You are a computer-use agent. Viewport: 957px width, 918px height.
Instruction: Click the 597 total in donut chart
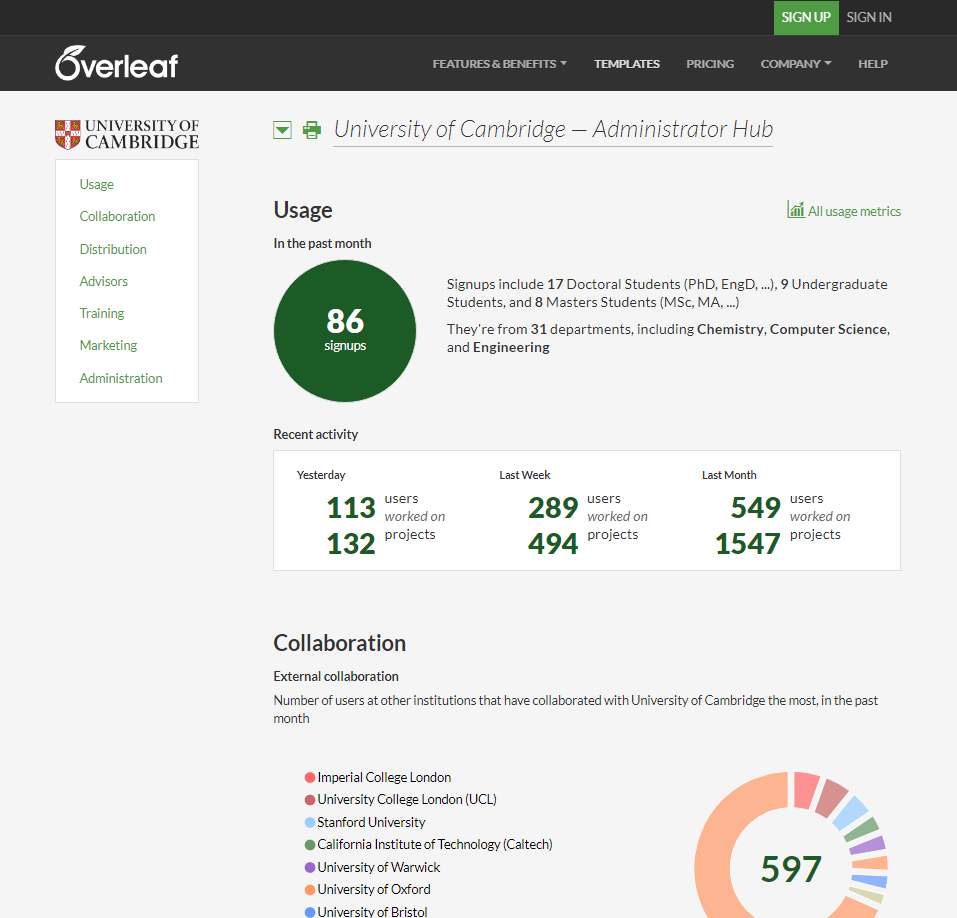point(791,869)
